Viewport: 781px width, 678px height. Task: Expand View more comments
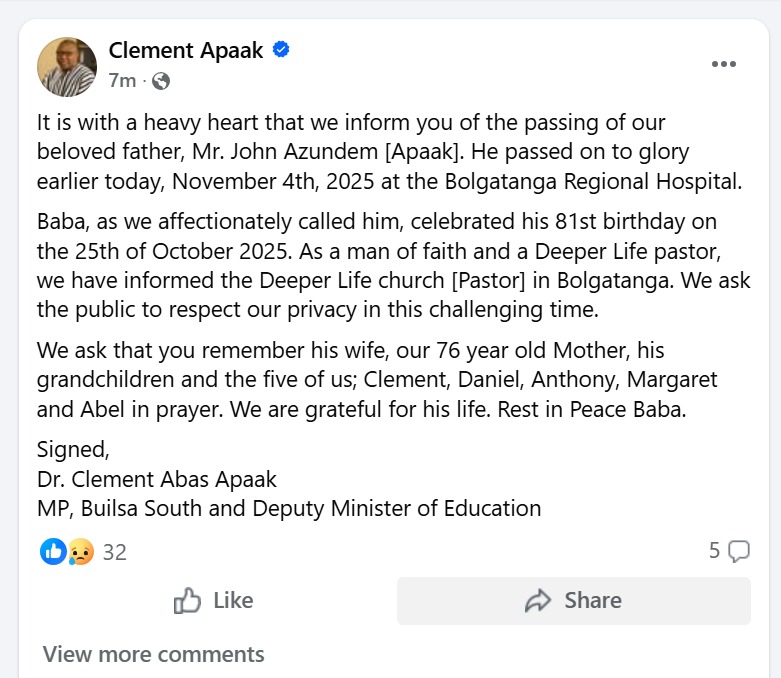[x=153, y=654]
